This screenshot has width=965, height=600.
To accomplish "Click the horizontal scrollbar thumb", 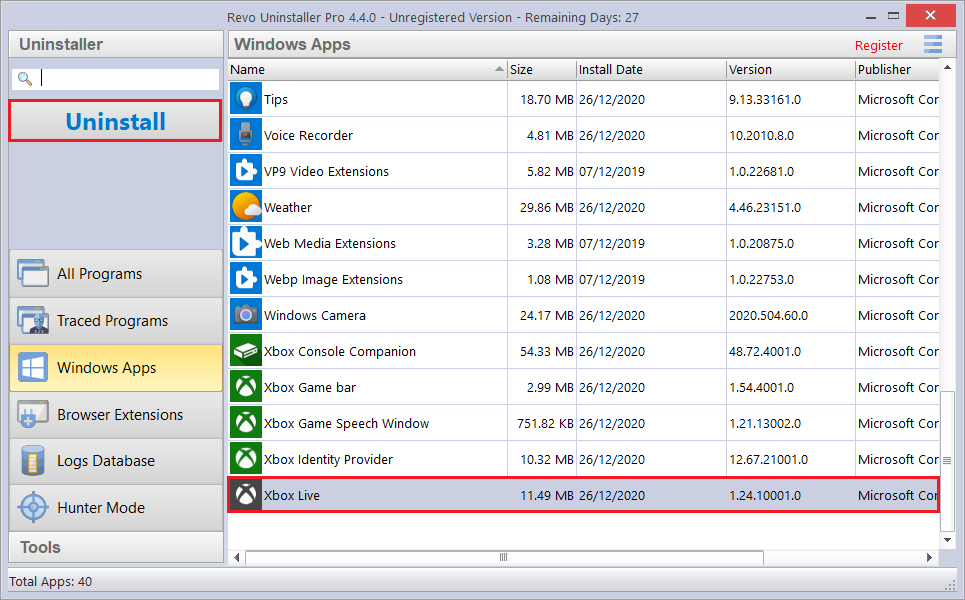I will point(504,558).
